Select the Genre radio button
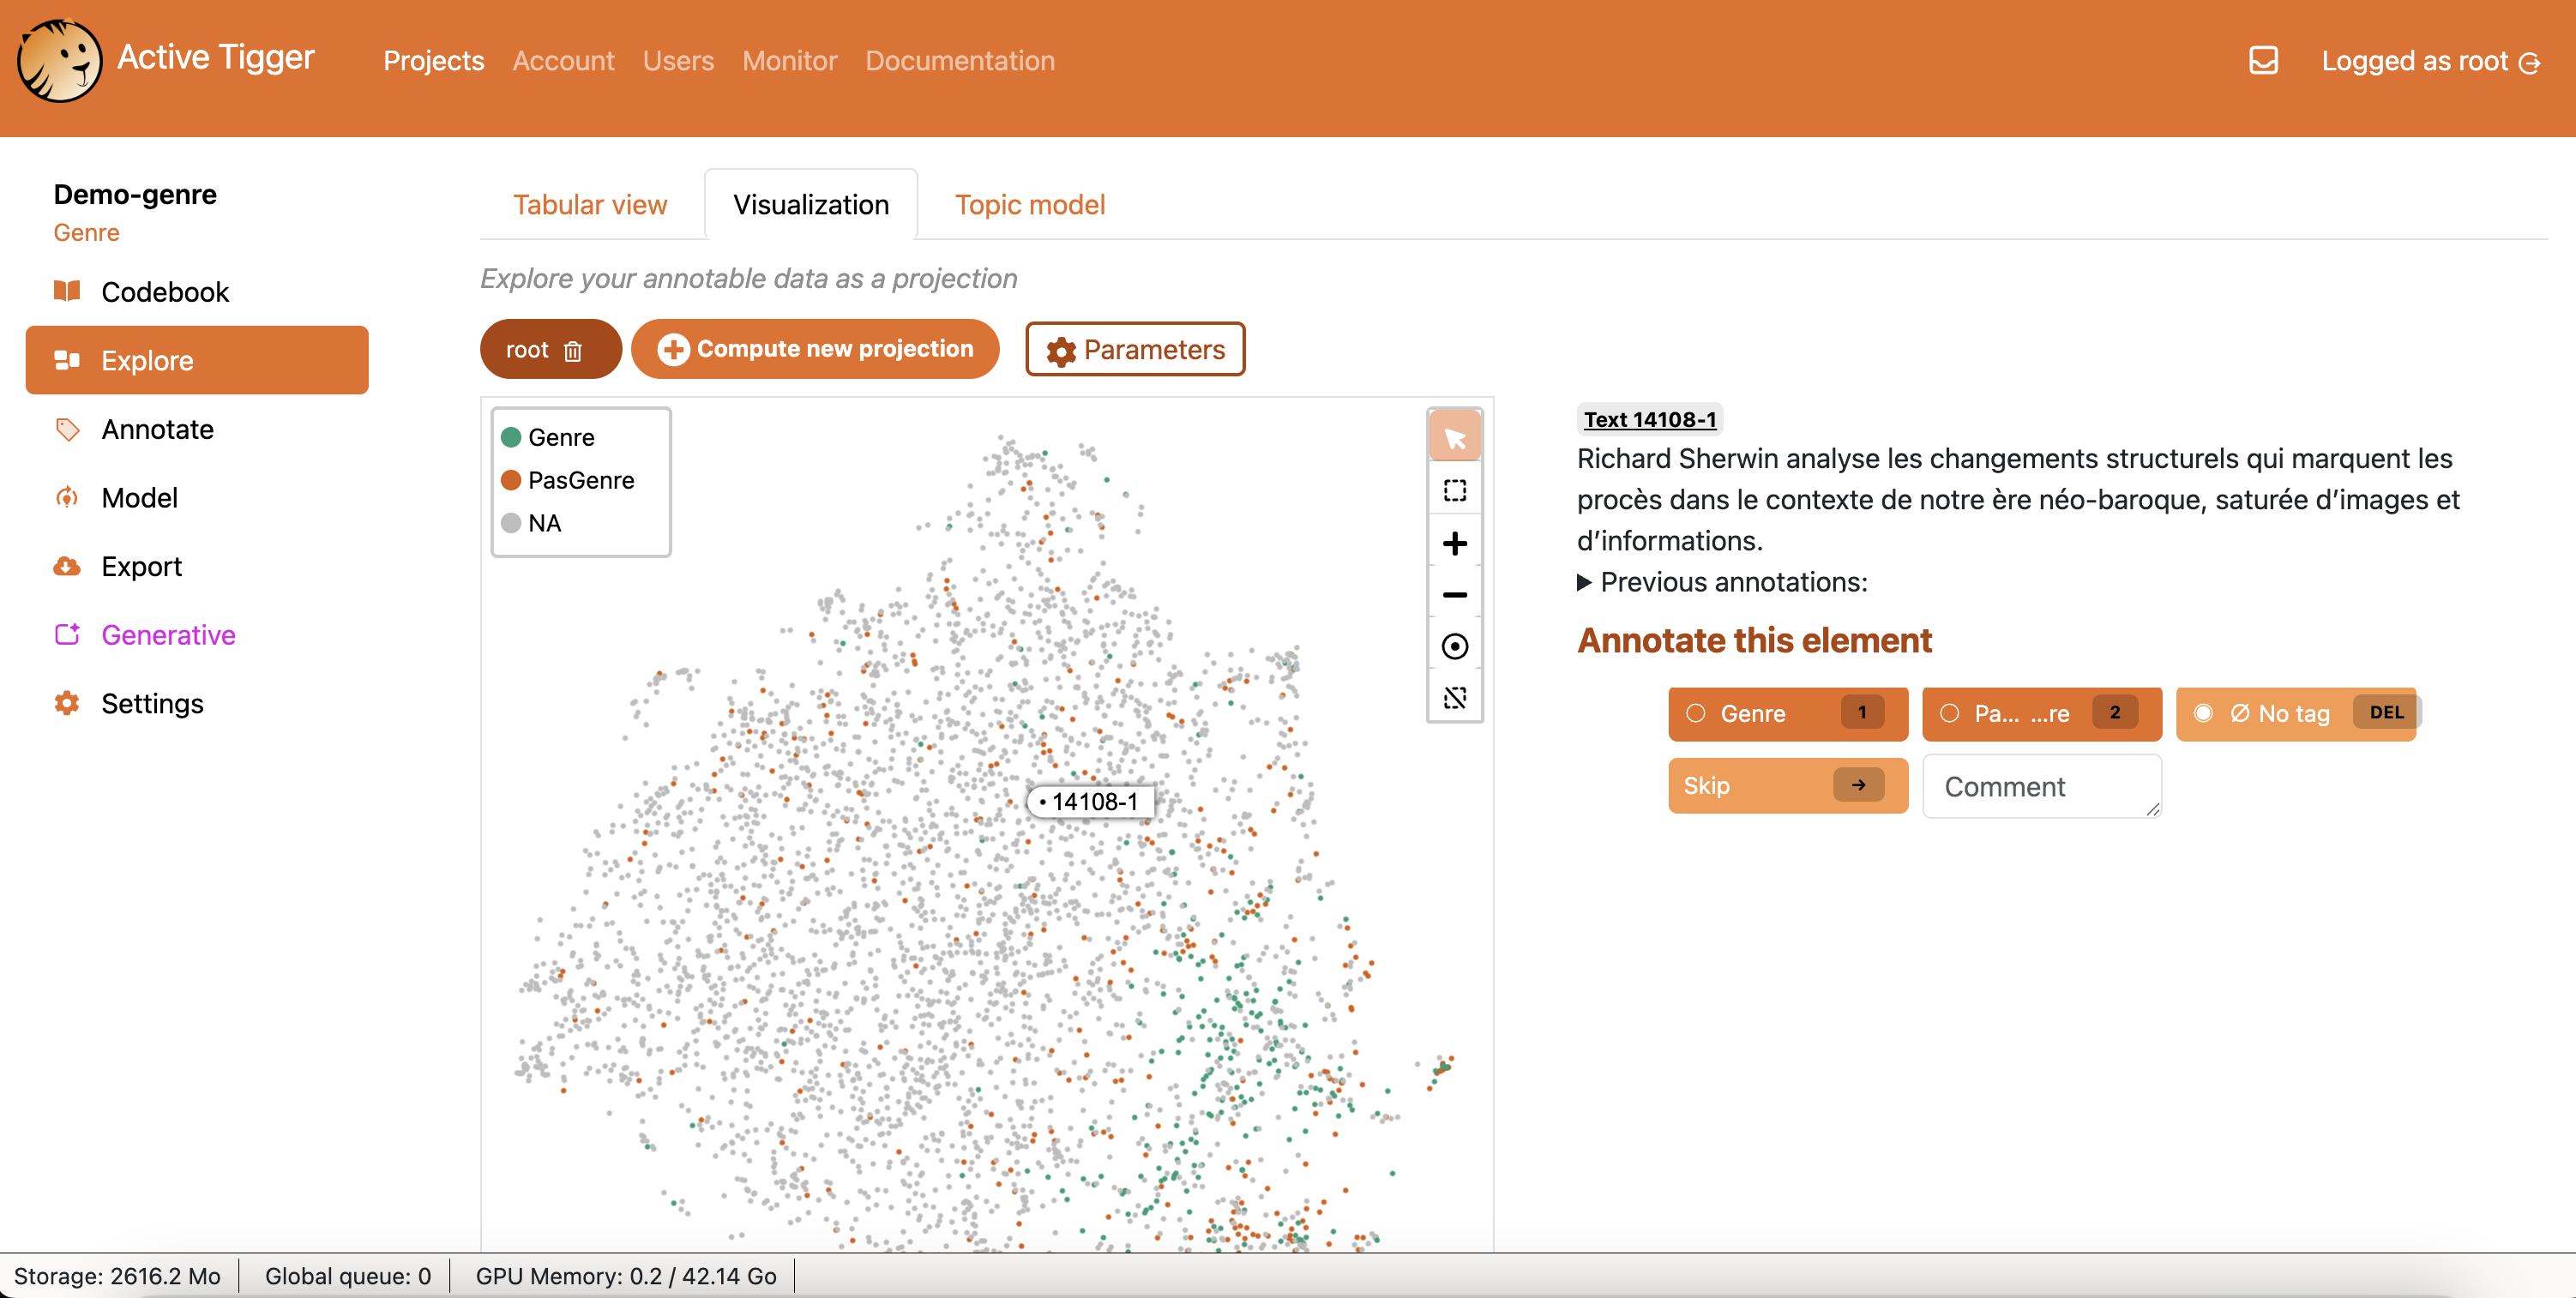2576x1298 pixels. (1696, 713)
